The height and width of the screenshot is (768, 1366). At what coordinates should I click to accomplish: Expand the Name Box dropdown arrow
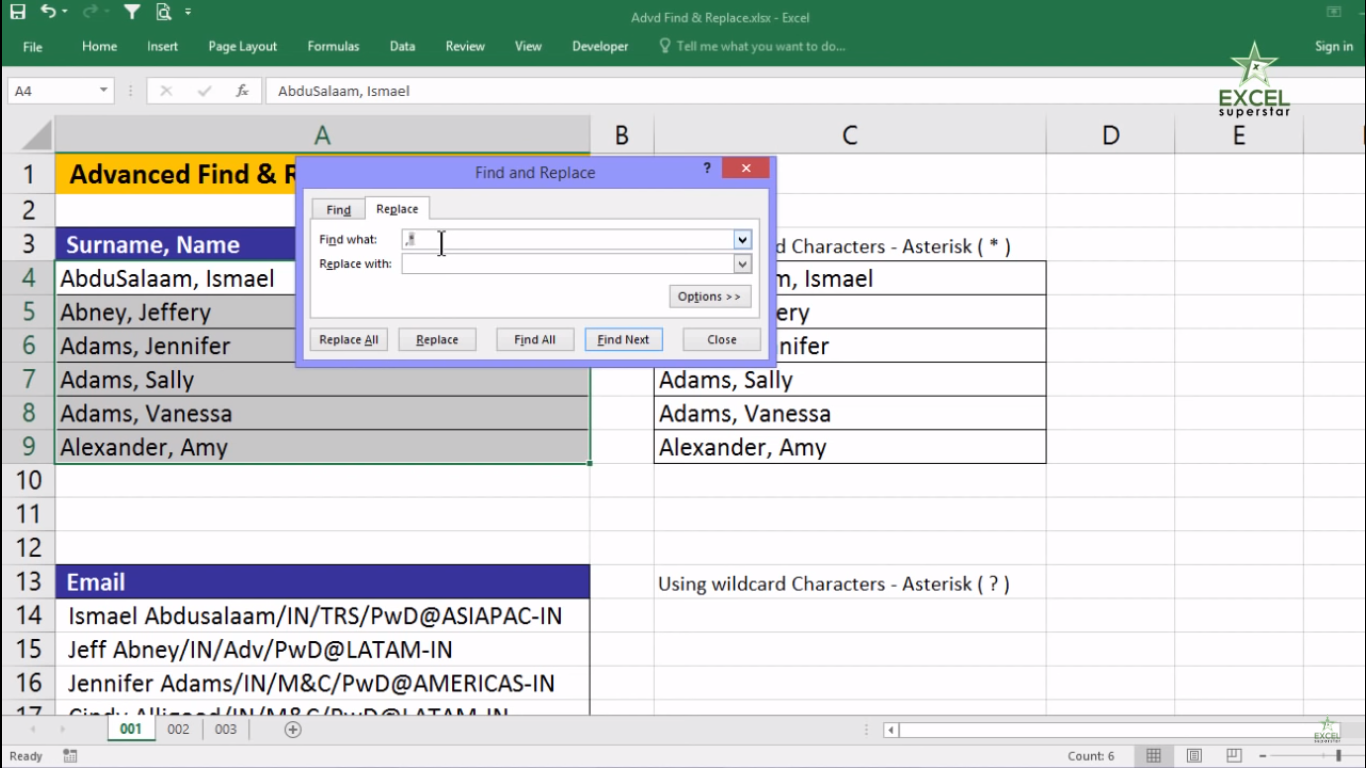tap(103, 91)
